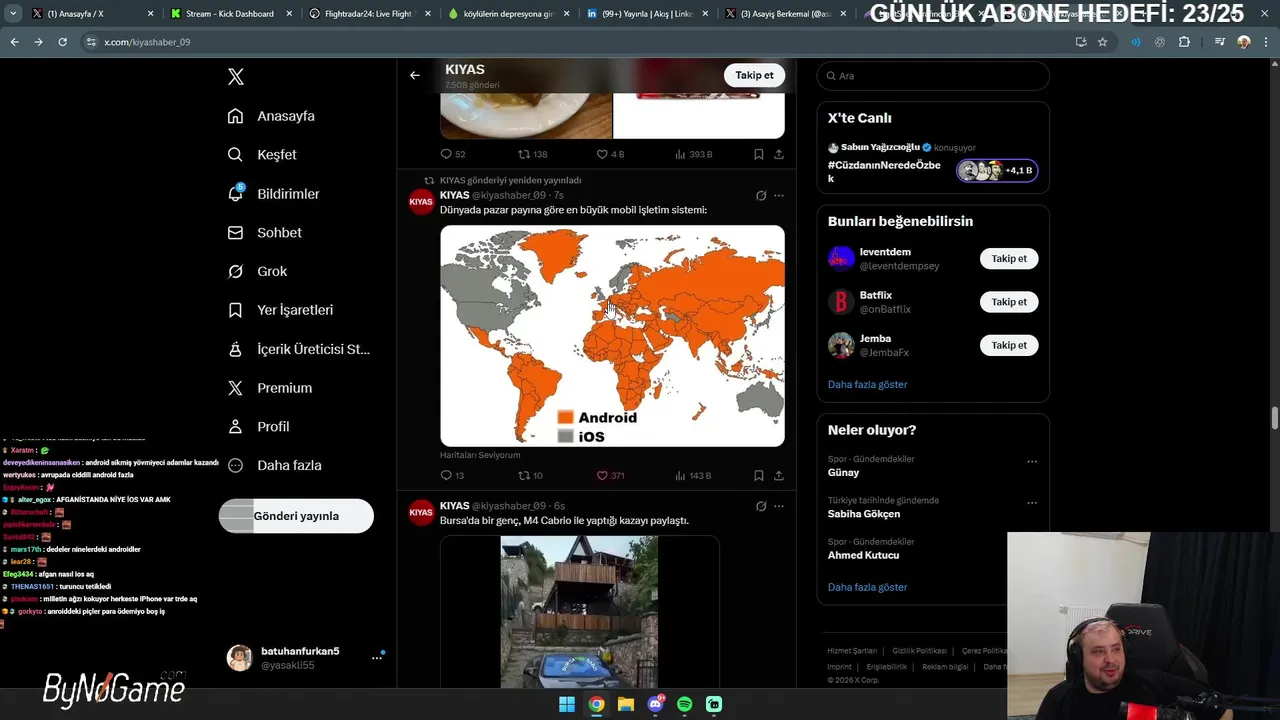Open the Günay trending topic

pyautogui.click(x=843, y=472)
